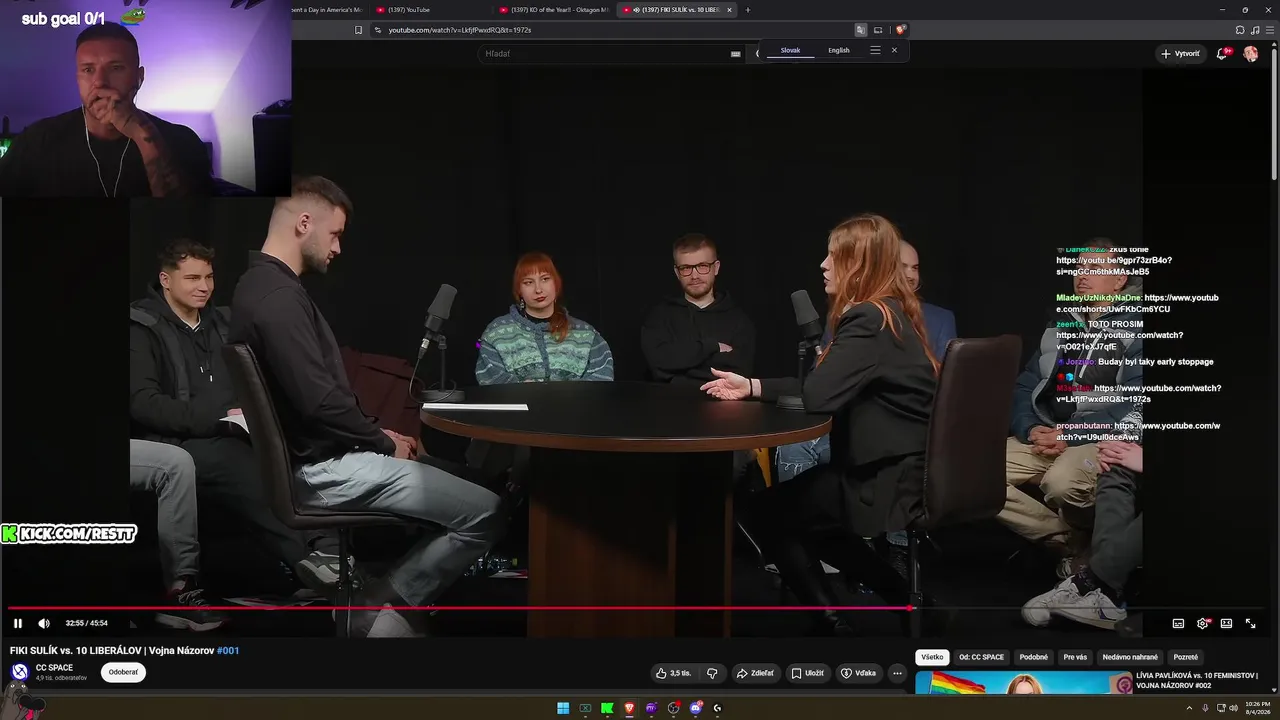Select English in the translate popup
The height and width of the screenshot is (720, 1280).
pyautogui.click(x=839, y=50)
